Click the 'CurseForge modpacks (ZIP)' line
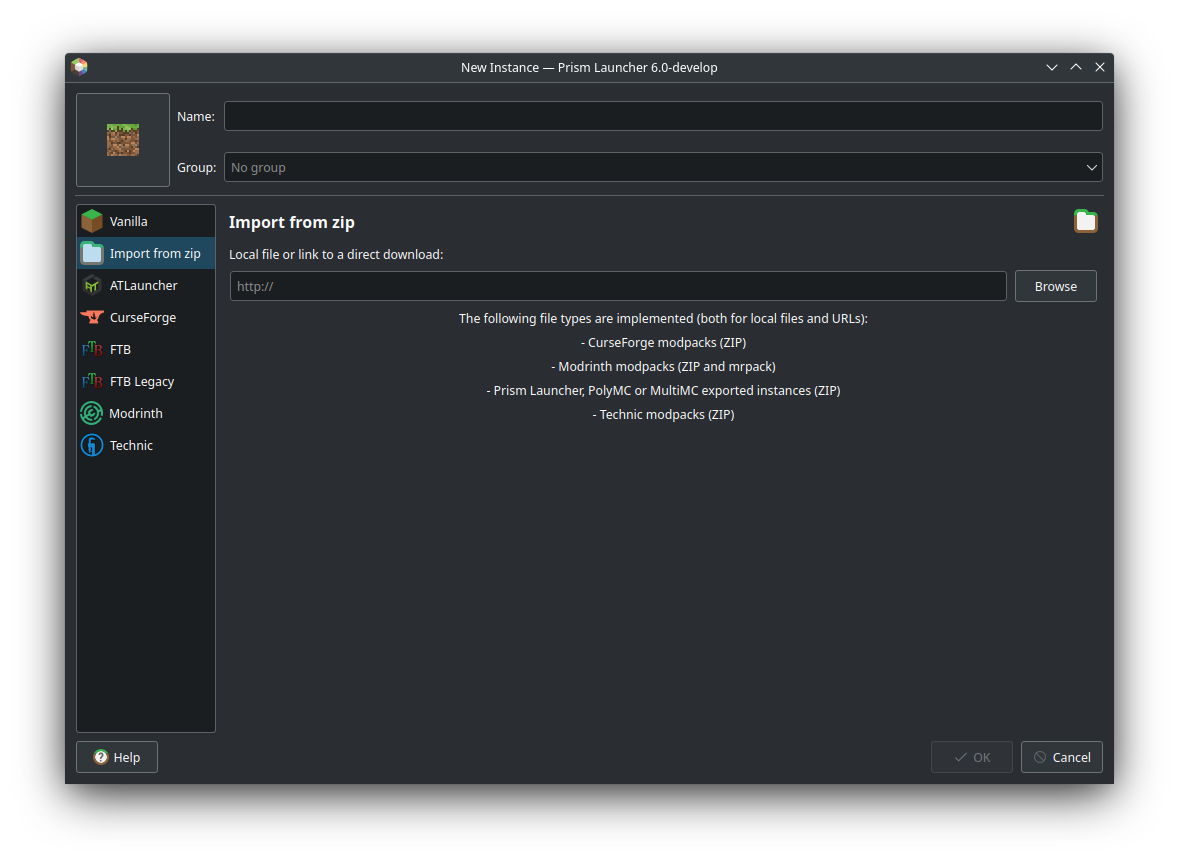Viewport: 1179px width, 861px height. [x=663, y=342]
